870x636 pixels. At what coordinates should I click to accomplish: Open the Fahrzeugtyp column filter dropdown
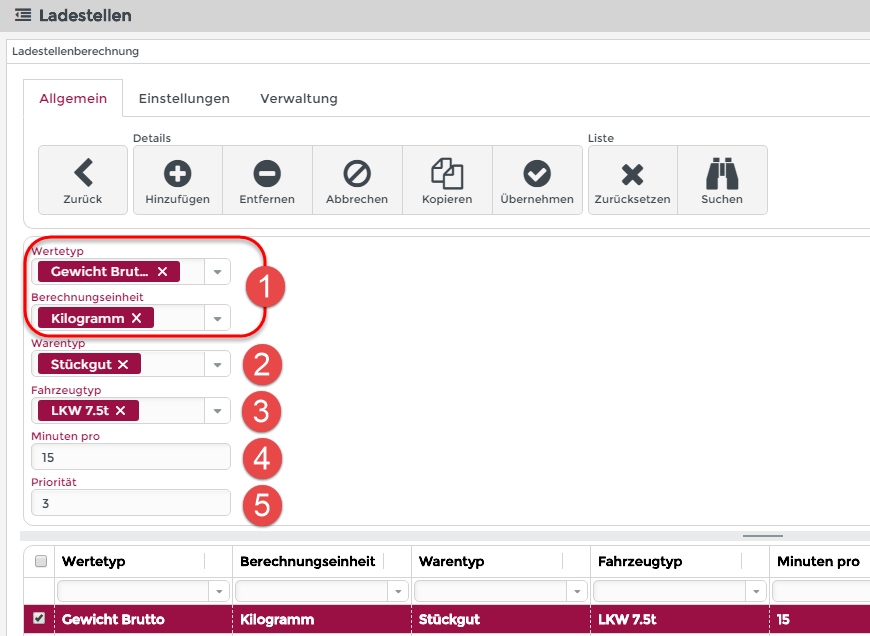[x=756, y=592]
